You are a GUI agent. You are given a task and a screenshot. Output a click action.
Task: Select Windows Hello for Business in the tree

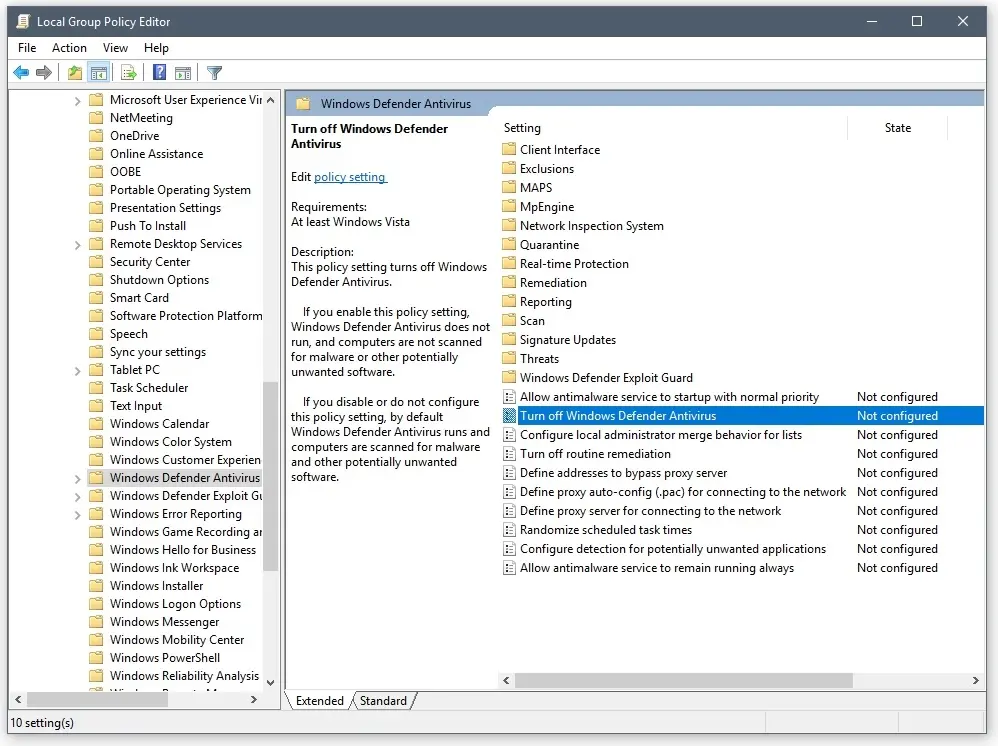pyautogui.click(x=183, y=550)
